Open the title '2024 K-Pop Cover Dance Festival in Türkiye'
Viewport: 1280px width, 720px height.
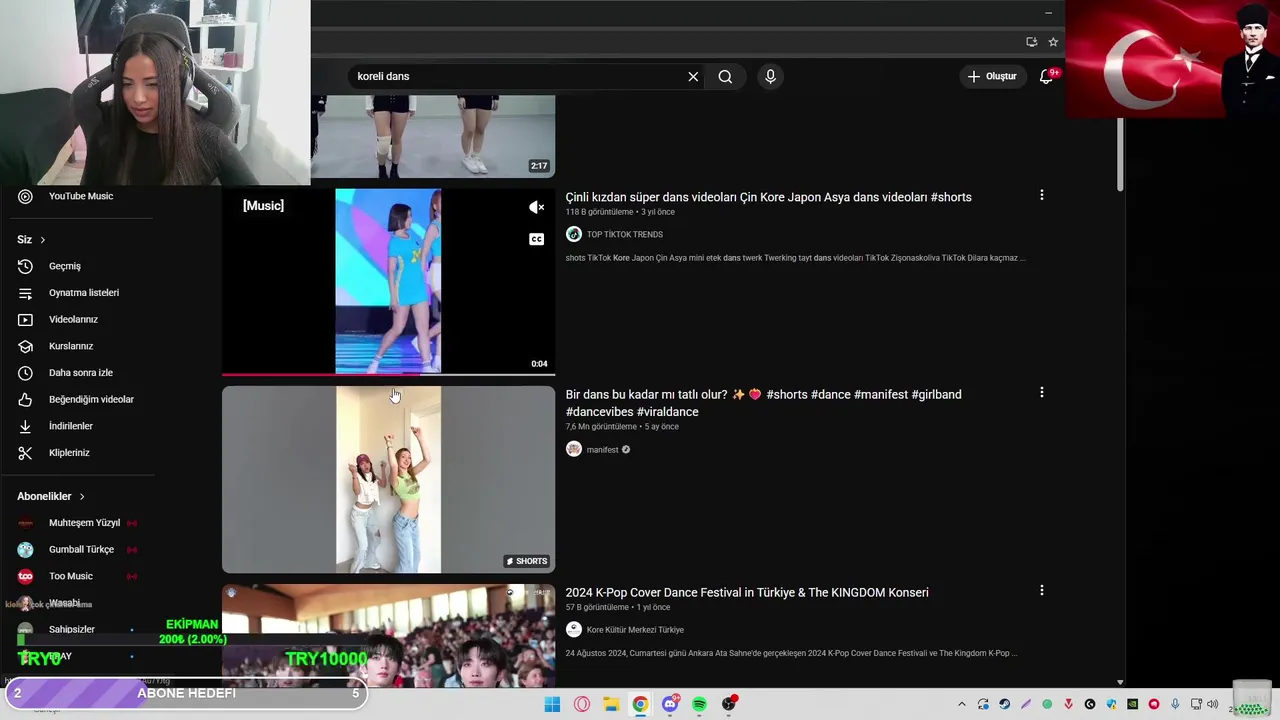(747, 592)
